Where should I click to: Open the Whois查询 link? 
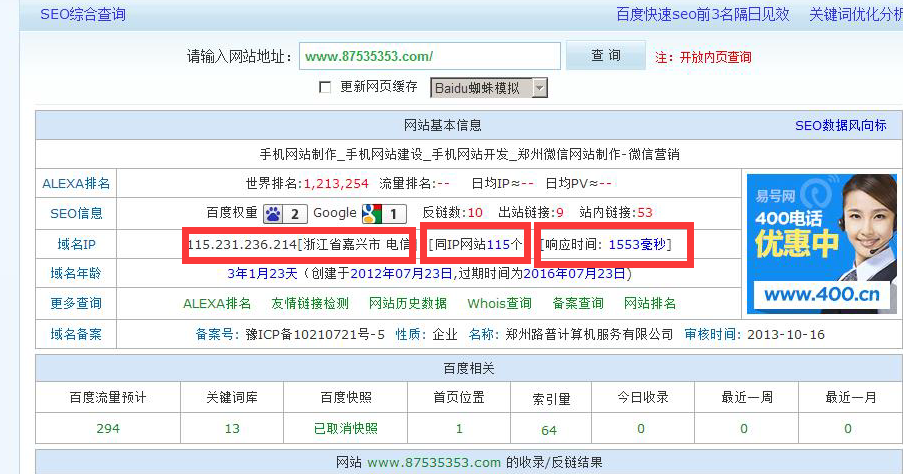(499, 303)
